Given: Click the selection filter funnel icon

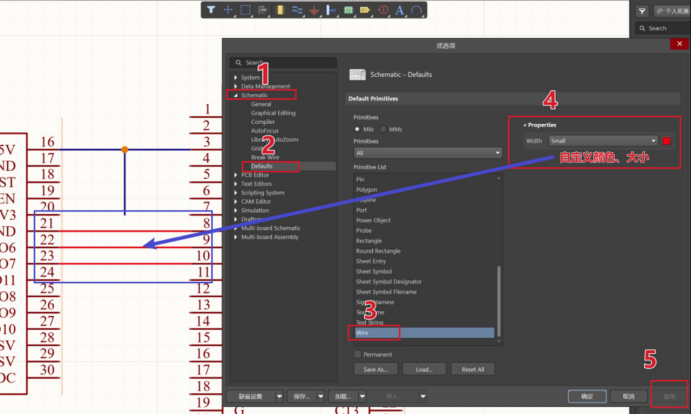Looking at the screenshot, I should coord(212,10).
